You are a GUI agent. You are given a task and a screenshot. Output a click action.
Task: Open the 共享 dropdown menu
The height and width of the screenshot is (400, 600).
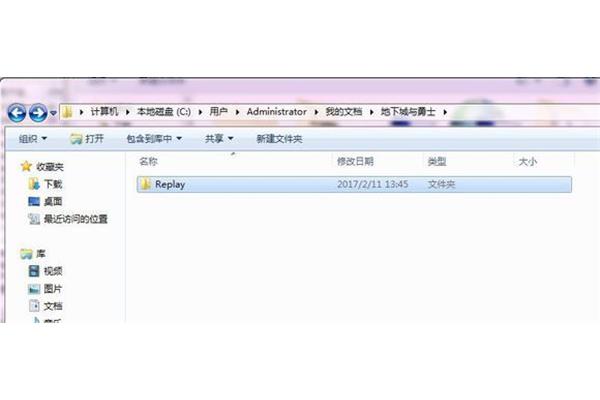point(219,139)
